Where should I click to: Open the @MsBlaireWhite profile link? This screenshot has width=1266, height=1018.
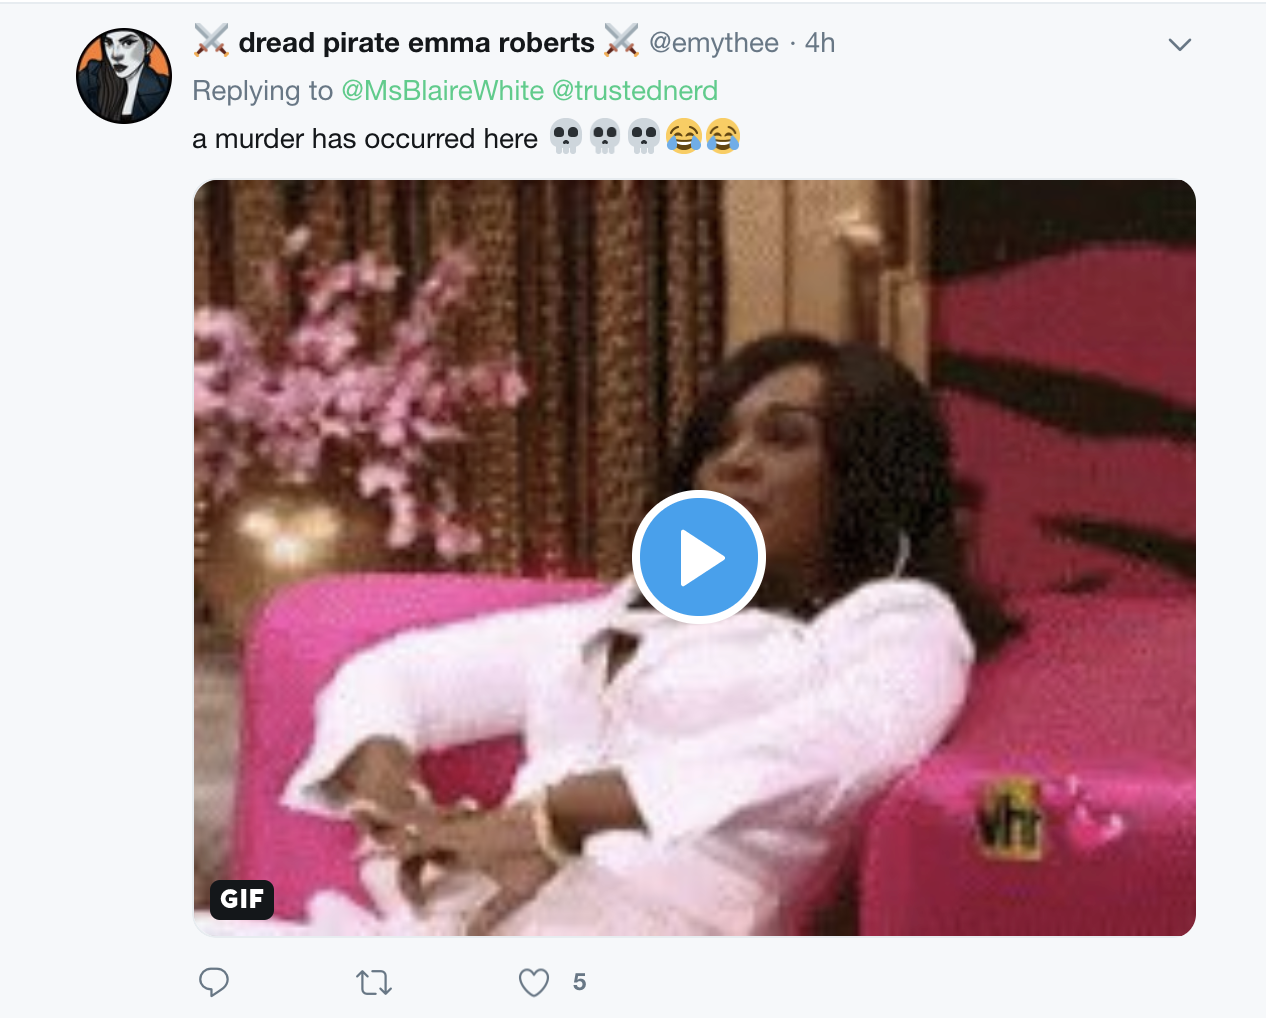pyautogui.click(x=443, y=91)
